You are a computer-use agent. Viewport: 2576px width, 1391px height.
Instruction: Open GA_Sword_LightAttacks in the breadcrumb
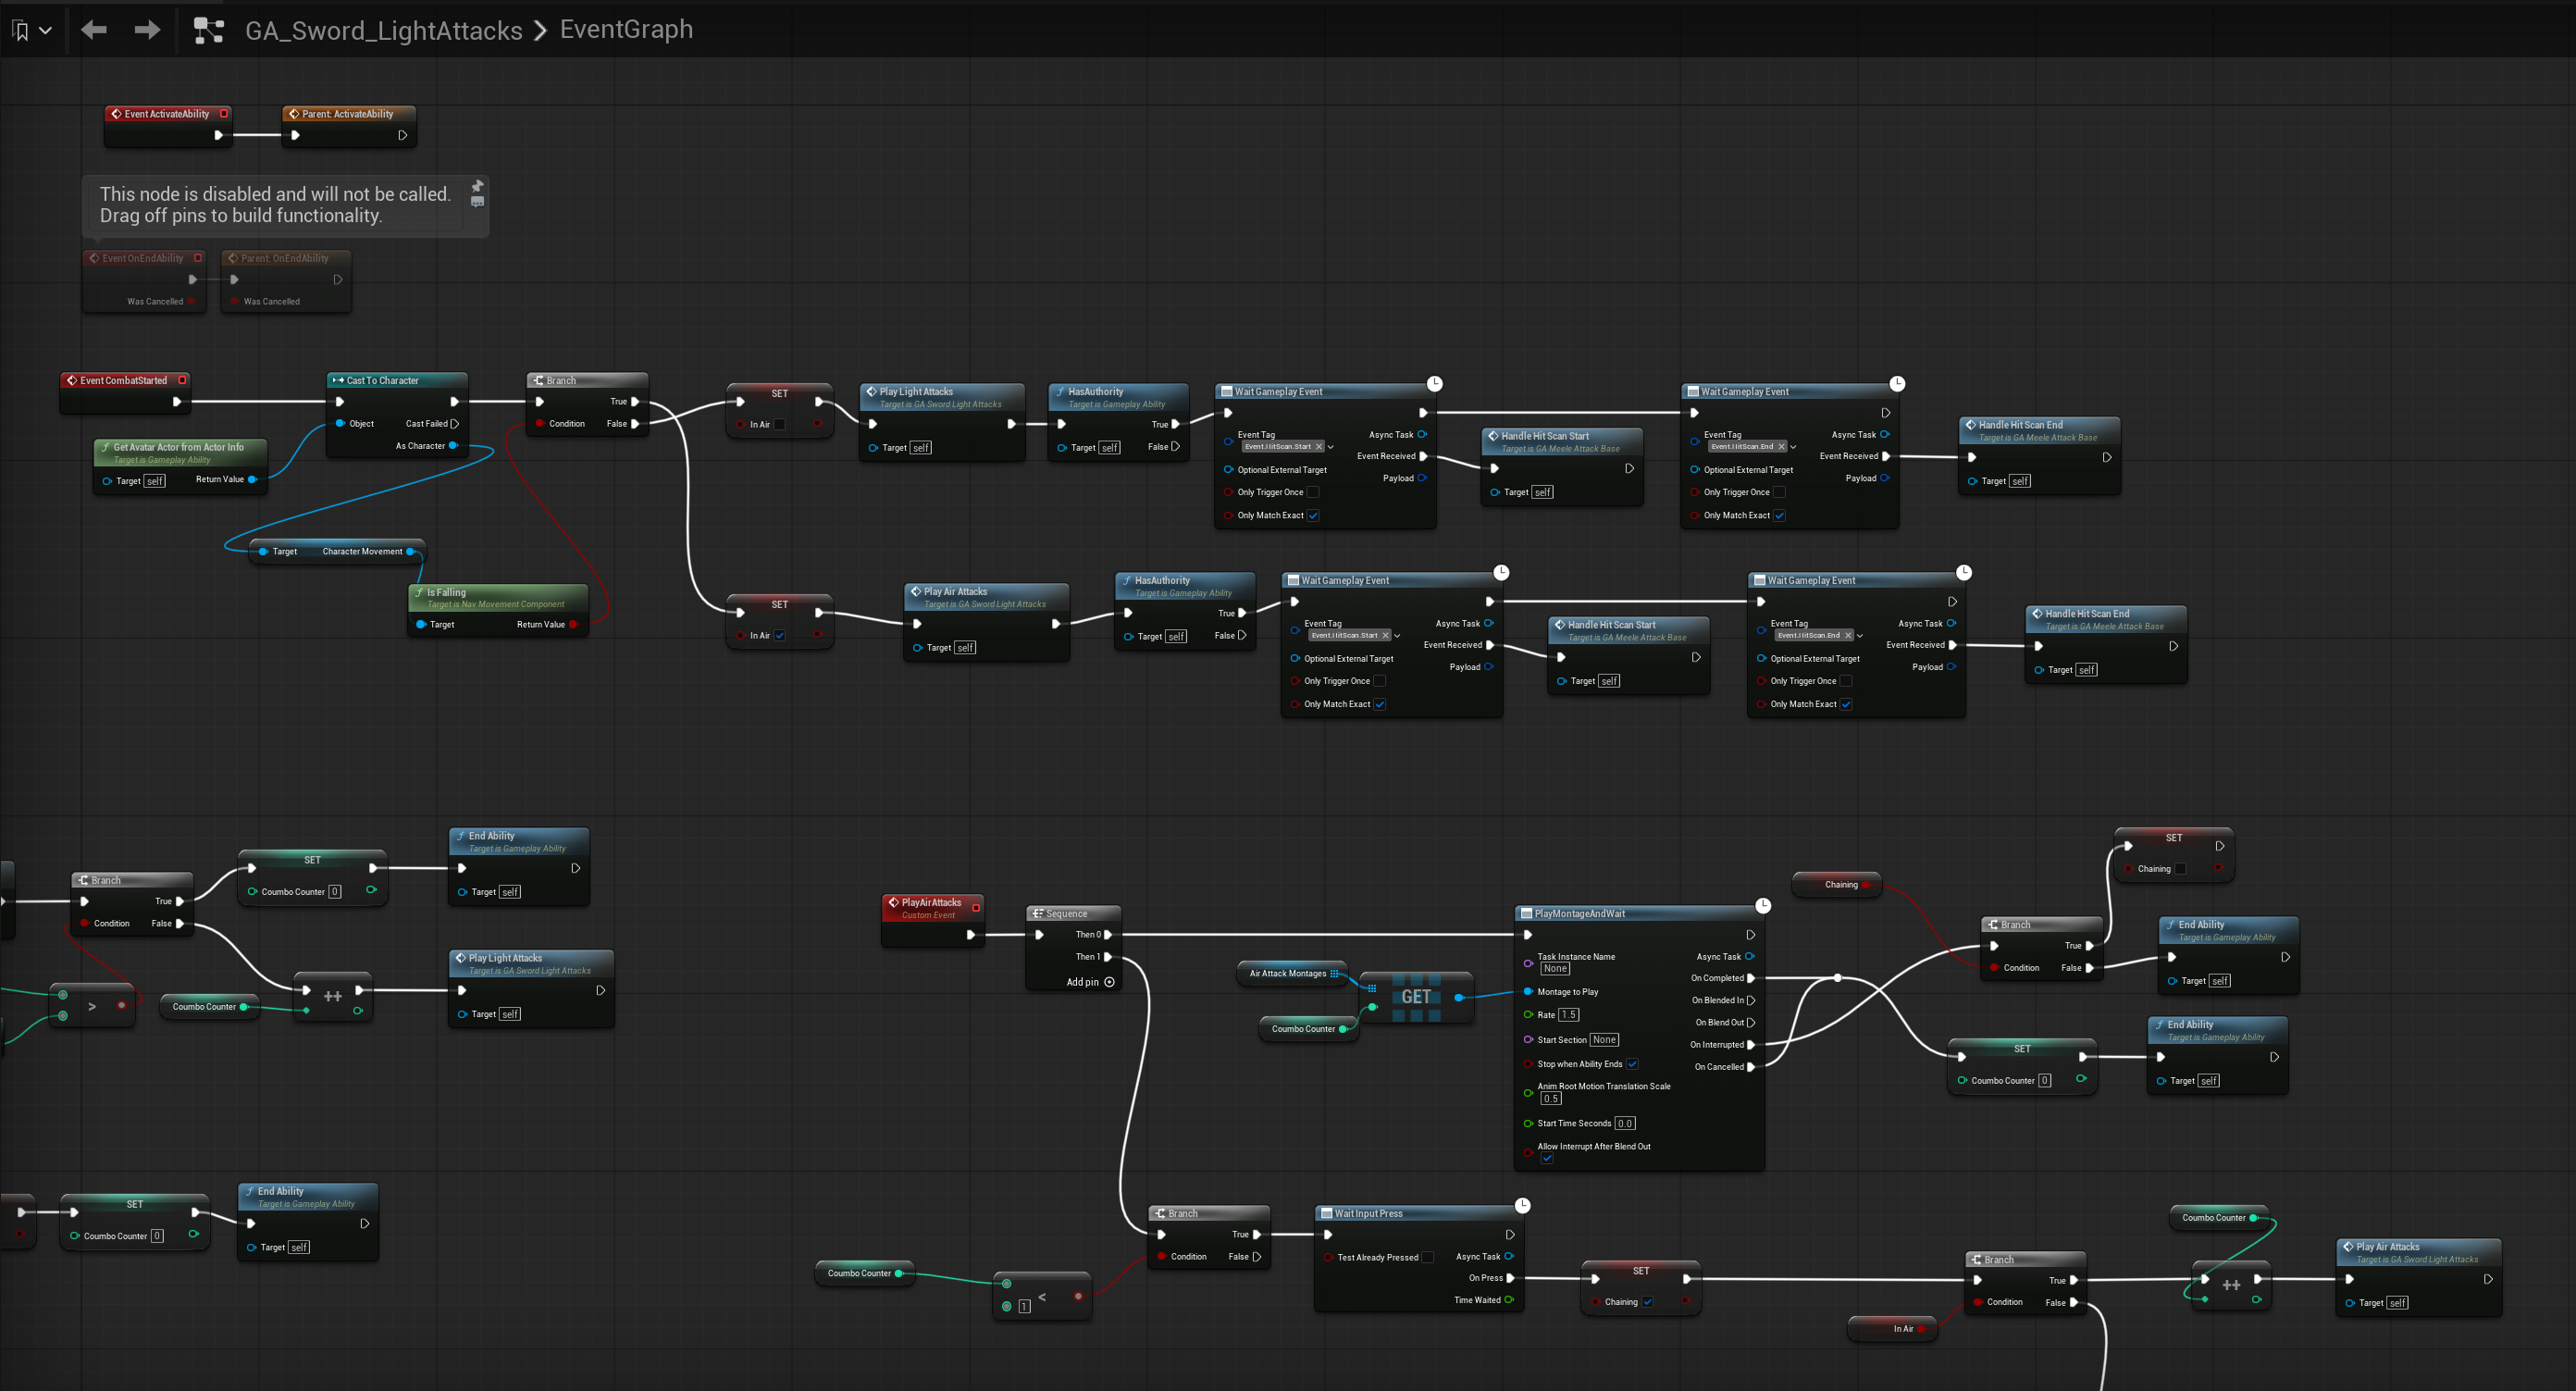(383, 31)
